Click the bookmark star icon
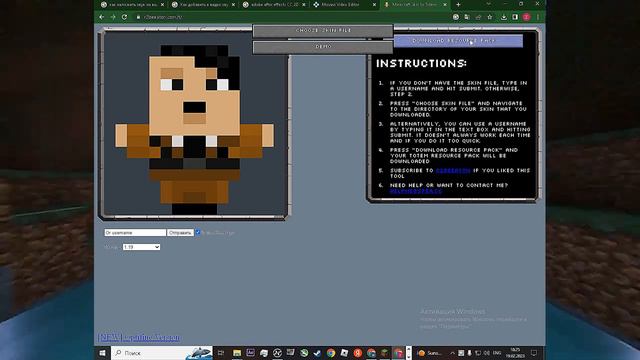This screenshot has width=640, height=360. point(490,17)
